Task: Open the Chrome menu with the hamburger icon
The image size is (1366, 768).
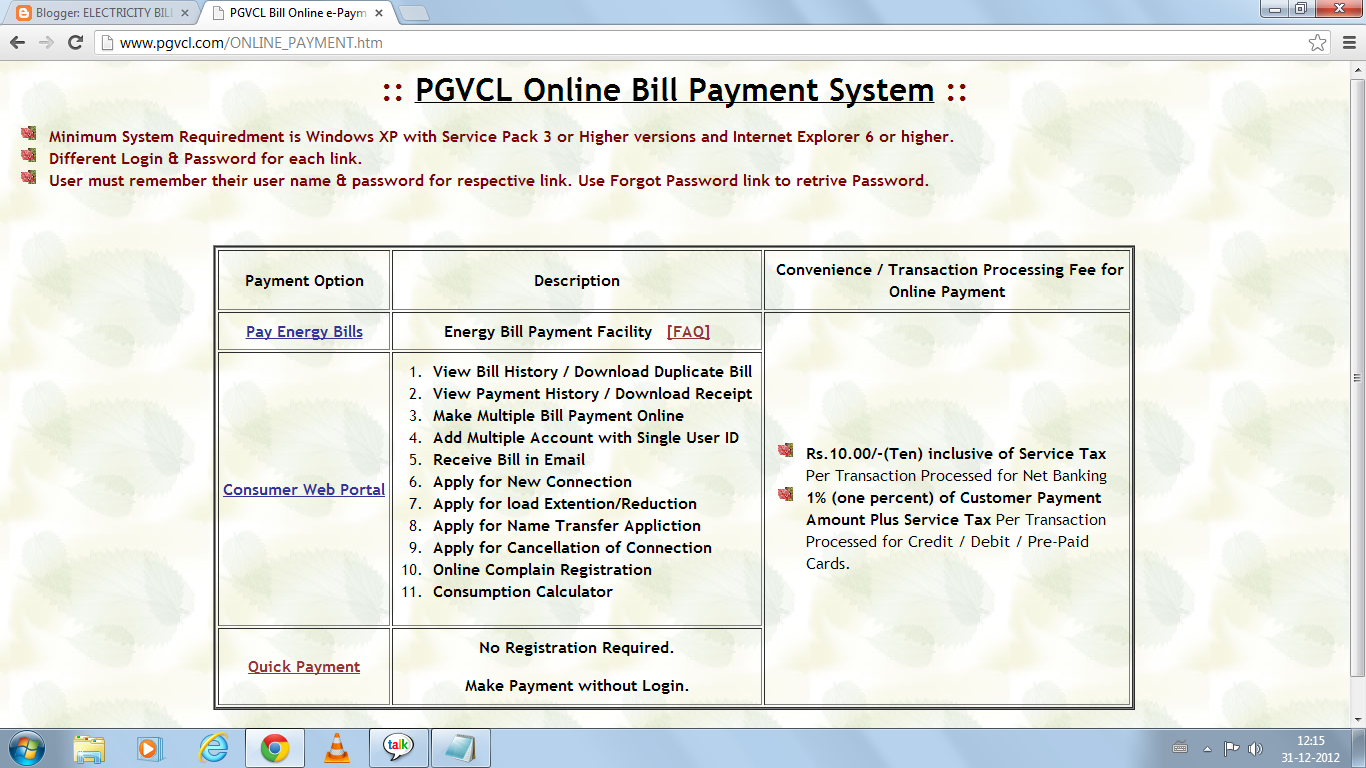Action: [1349, 43]
